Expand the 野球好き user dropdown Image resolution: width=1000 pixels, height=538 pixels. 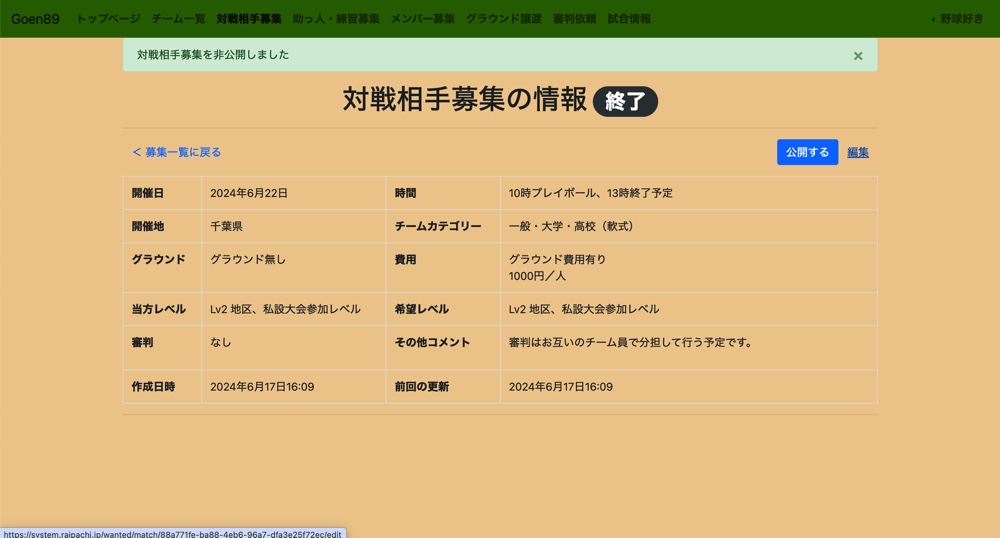(957, 18)
